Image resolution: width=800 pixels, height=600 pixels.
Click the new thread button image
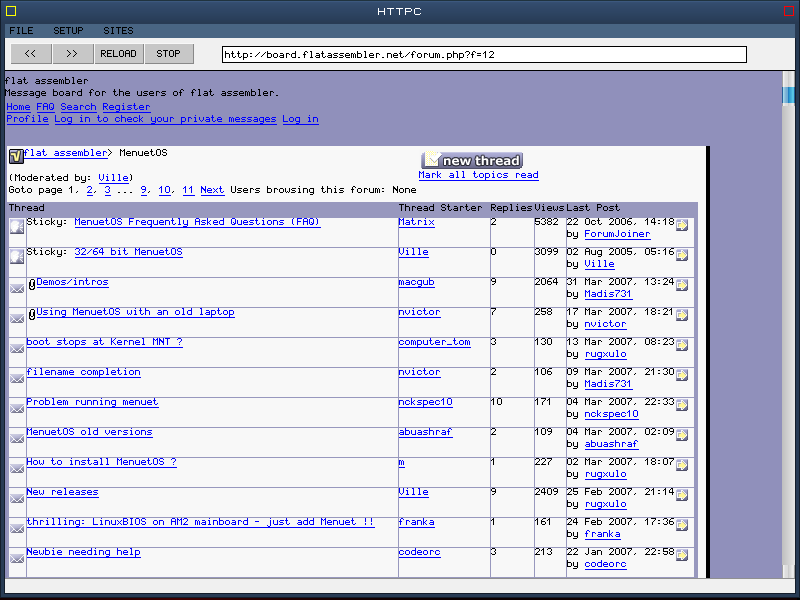coord(472,160)
